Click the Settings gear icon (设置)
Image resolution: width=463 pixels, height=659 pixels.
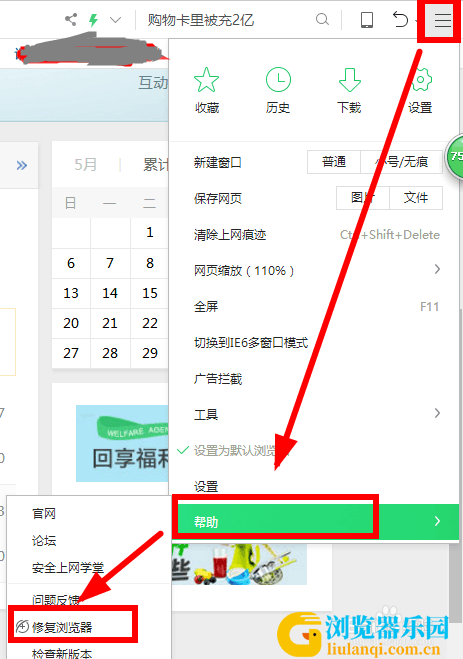[x=421, y=79]
